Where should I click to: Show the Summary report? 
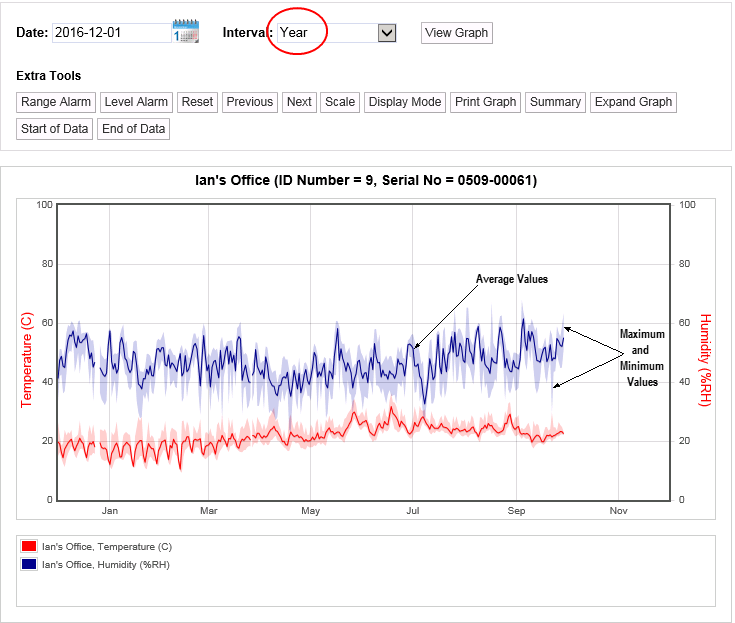(x=555, y=102)
